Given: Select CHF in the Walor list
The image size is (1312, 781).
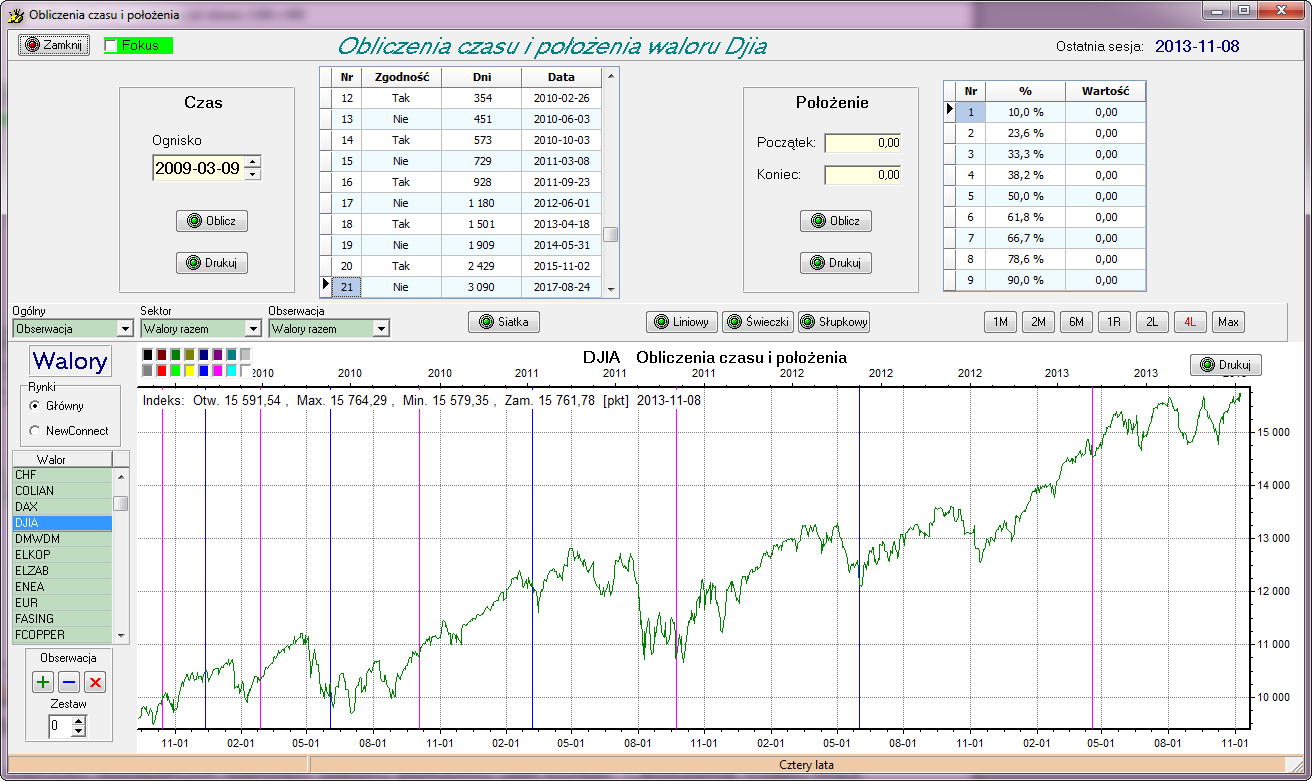Looking at the screenshot, I should (62, 475).
